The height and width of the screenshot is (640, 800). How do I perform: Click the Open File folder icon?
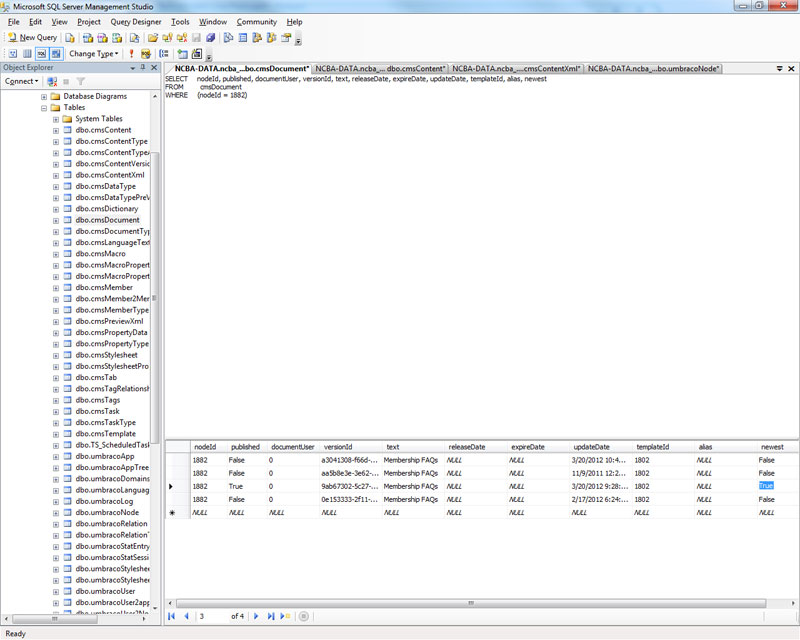tap(153, 38)
